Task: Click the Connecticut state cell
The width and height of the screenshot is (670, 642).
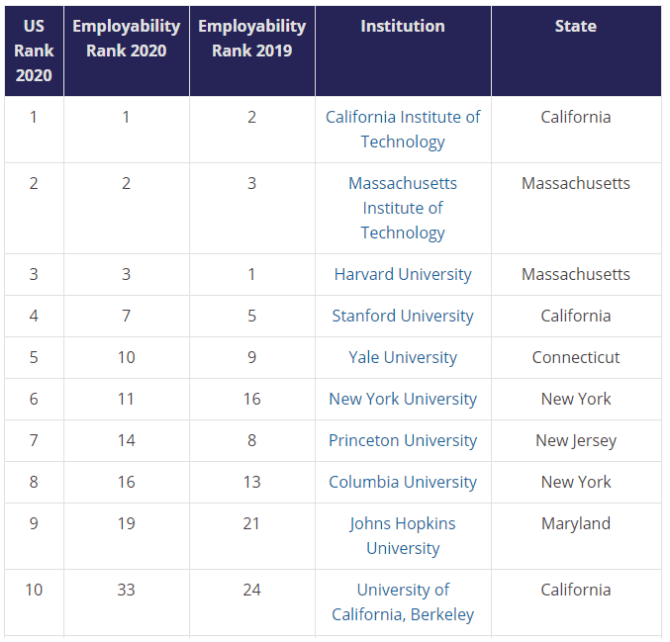Action: point(576,357)
